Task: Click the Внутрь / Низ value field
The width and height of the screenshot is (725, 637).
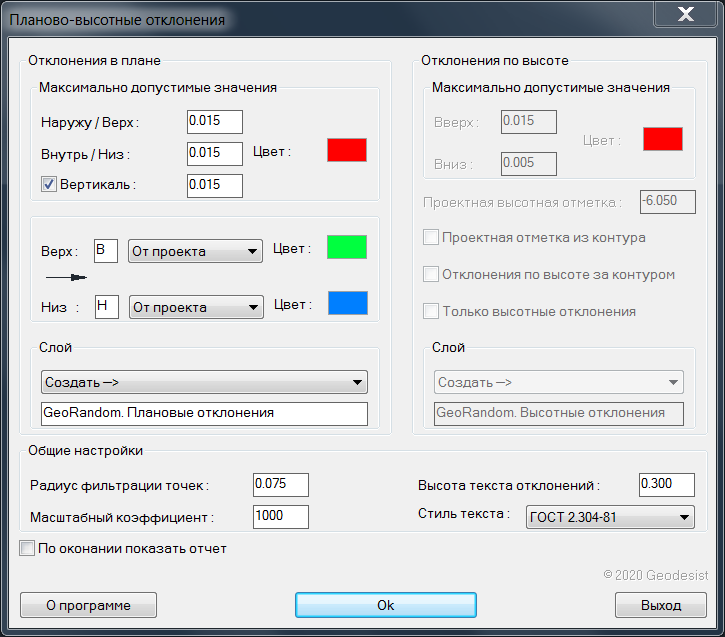Action: [215, 153]
